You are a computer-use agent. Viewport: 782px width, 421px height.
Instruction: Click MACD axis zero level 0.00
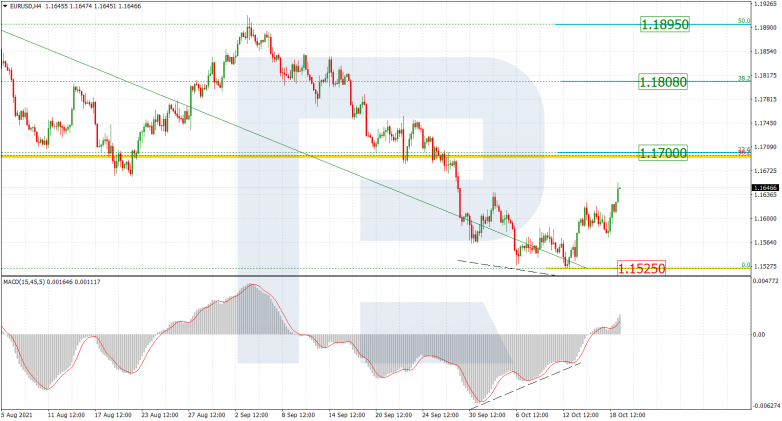[759, 334]
